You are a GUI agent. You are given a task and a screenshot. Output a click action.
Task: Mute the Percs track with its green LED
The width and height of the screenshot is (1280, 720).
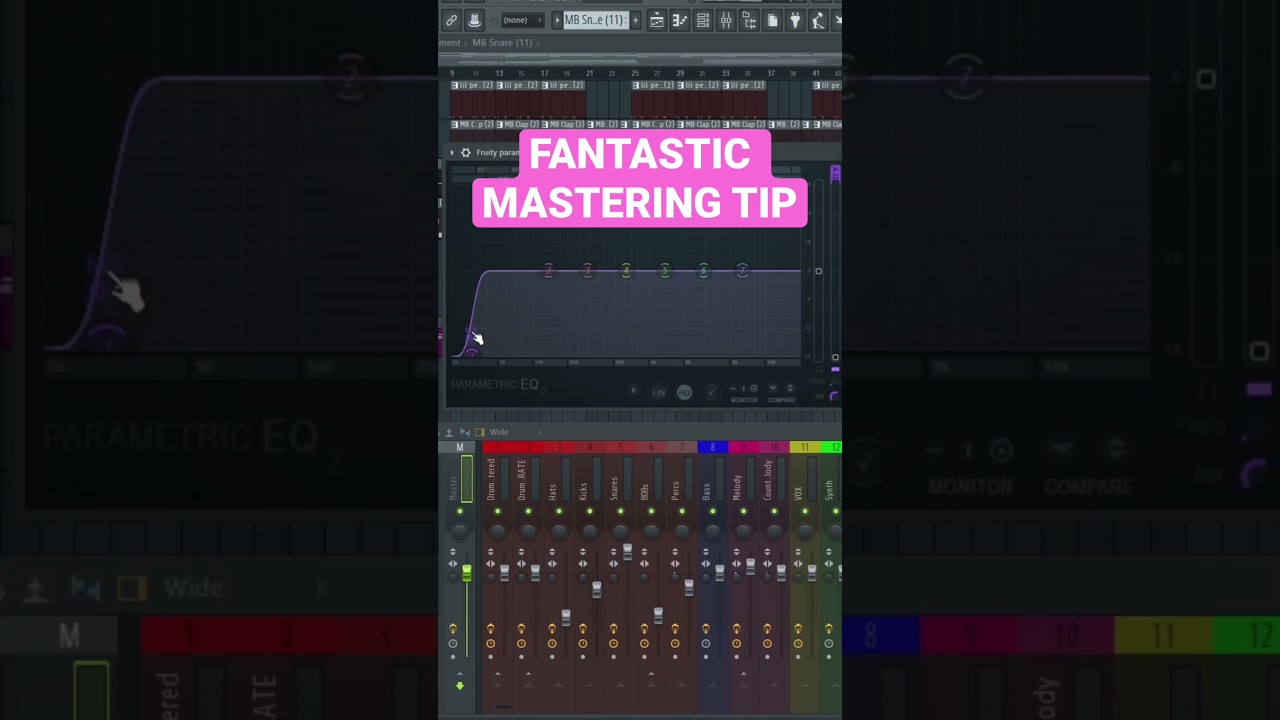(x=682, y=511)
